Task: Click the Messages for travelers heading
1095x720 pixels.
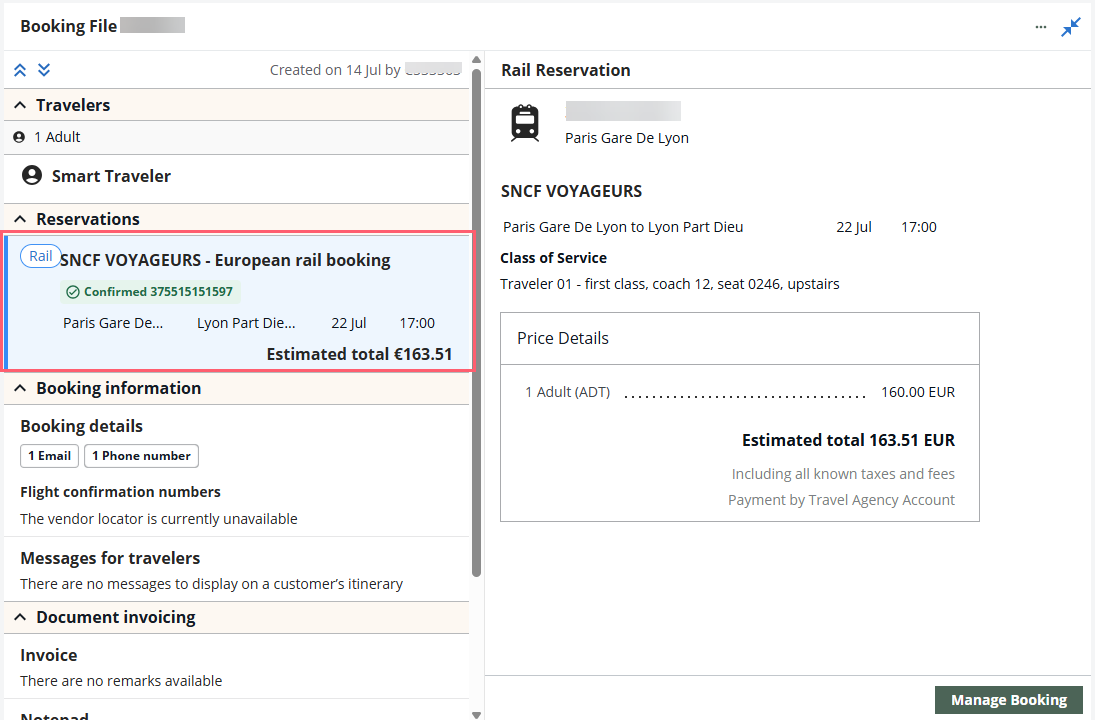Action: 110,558
